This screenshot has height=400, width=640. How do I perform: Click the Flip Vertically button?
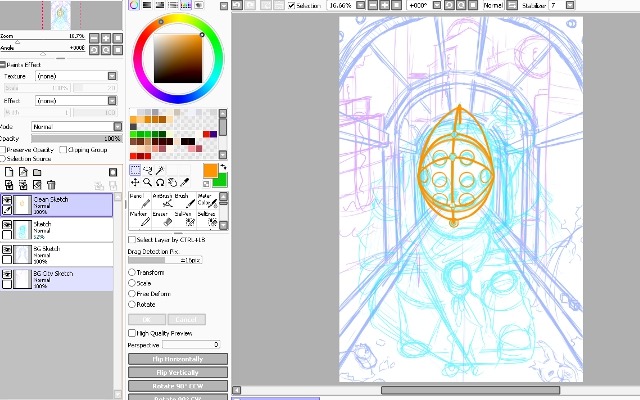[178, 373]
